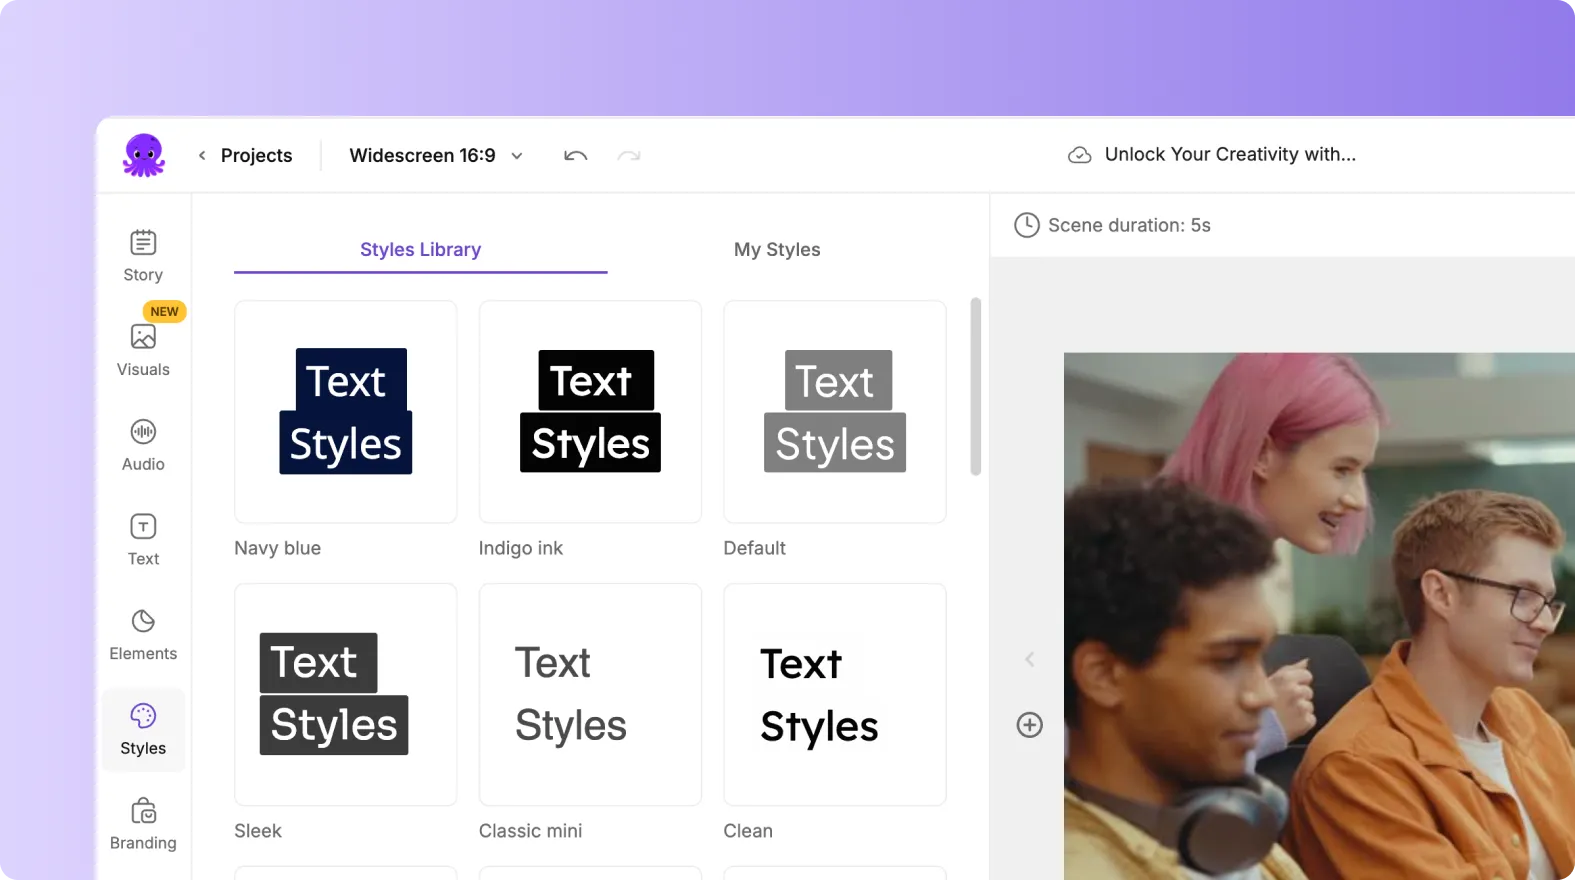Viewport: 1575px width, 880px height.
Task: Open the Audio panel in sidebar
Action: click(x=143, y=445)
